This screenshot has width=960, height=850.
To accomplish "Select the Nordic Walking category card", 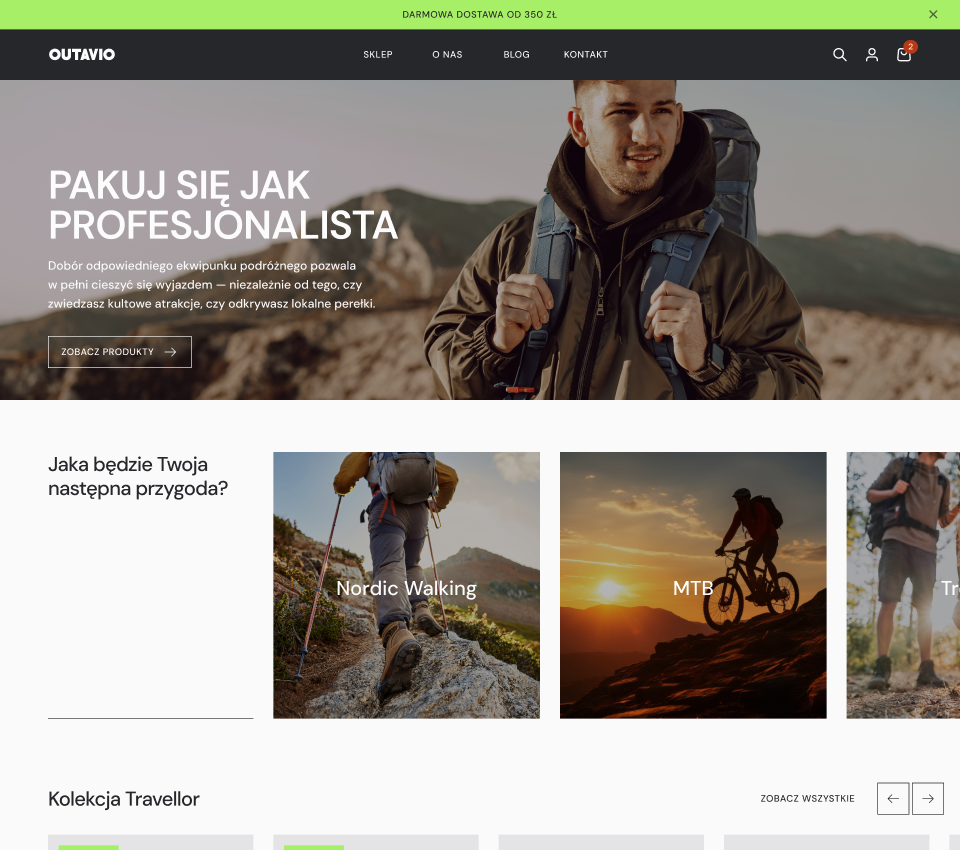I will click(406, 585).
